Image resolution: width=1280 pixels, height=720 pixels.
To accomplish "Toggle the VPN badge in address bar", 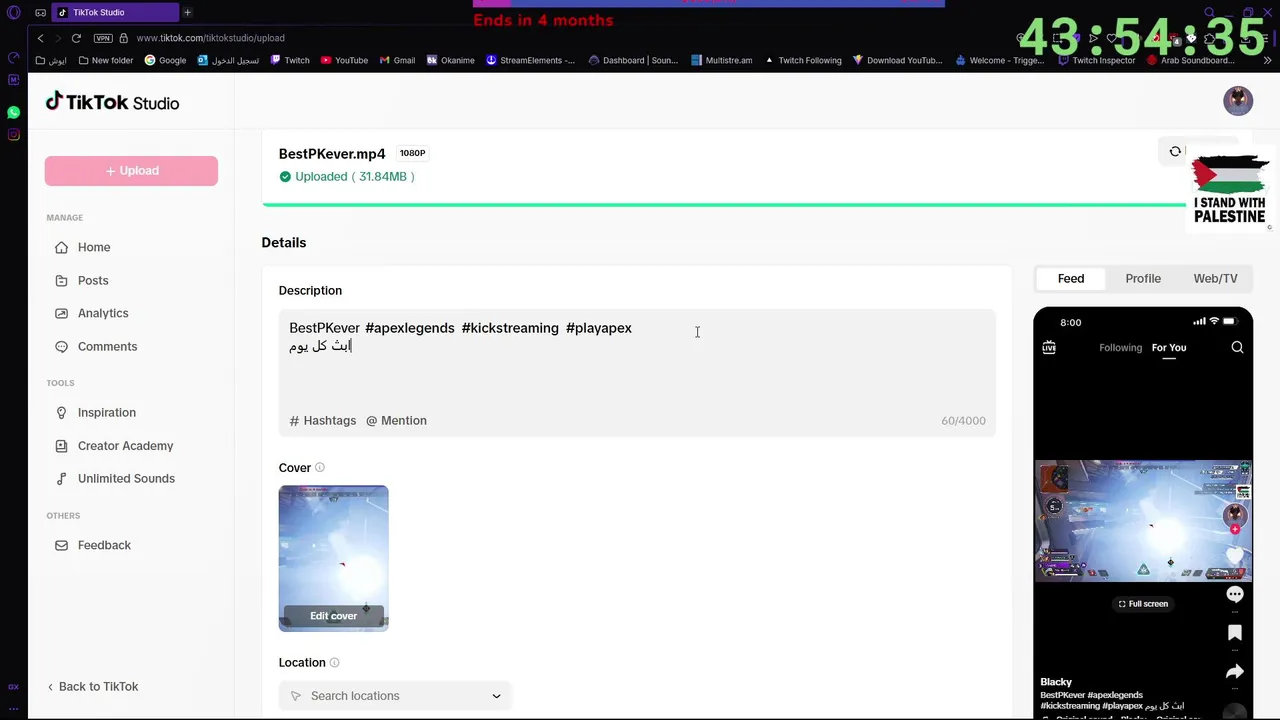I will point(102,38).
